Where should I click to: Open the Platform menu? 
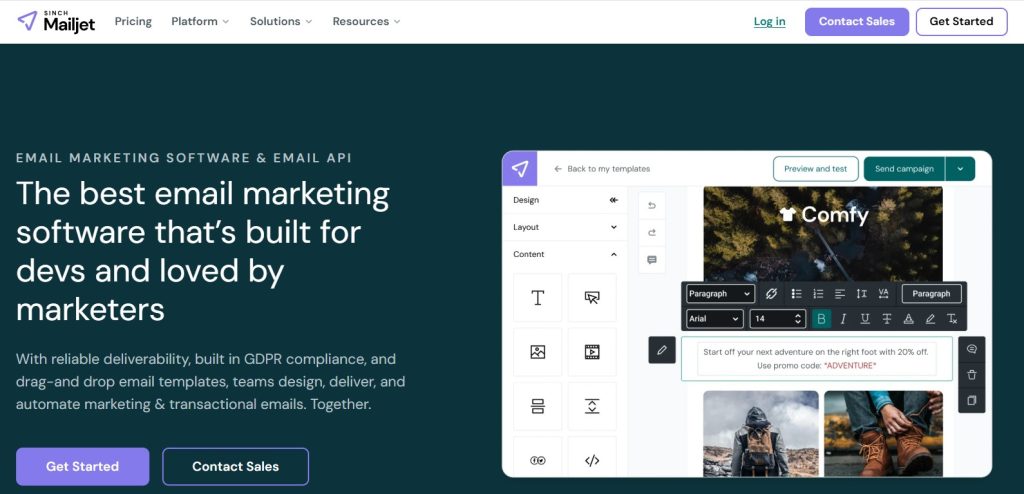tap(200, 22)
